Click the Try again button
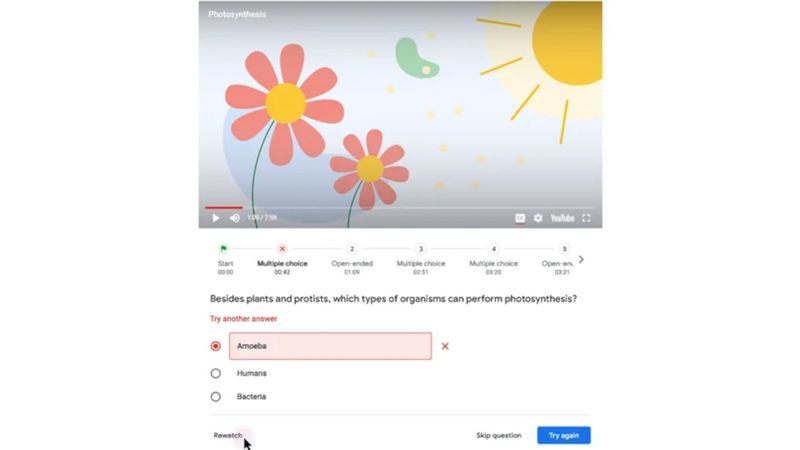Viewport: 800px width, 450px height. tap(564, 435)
